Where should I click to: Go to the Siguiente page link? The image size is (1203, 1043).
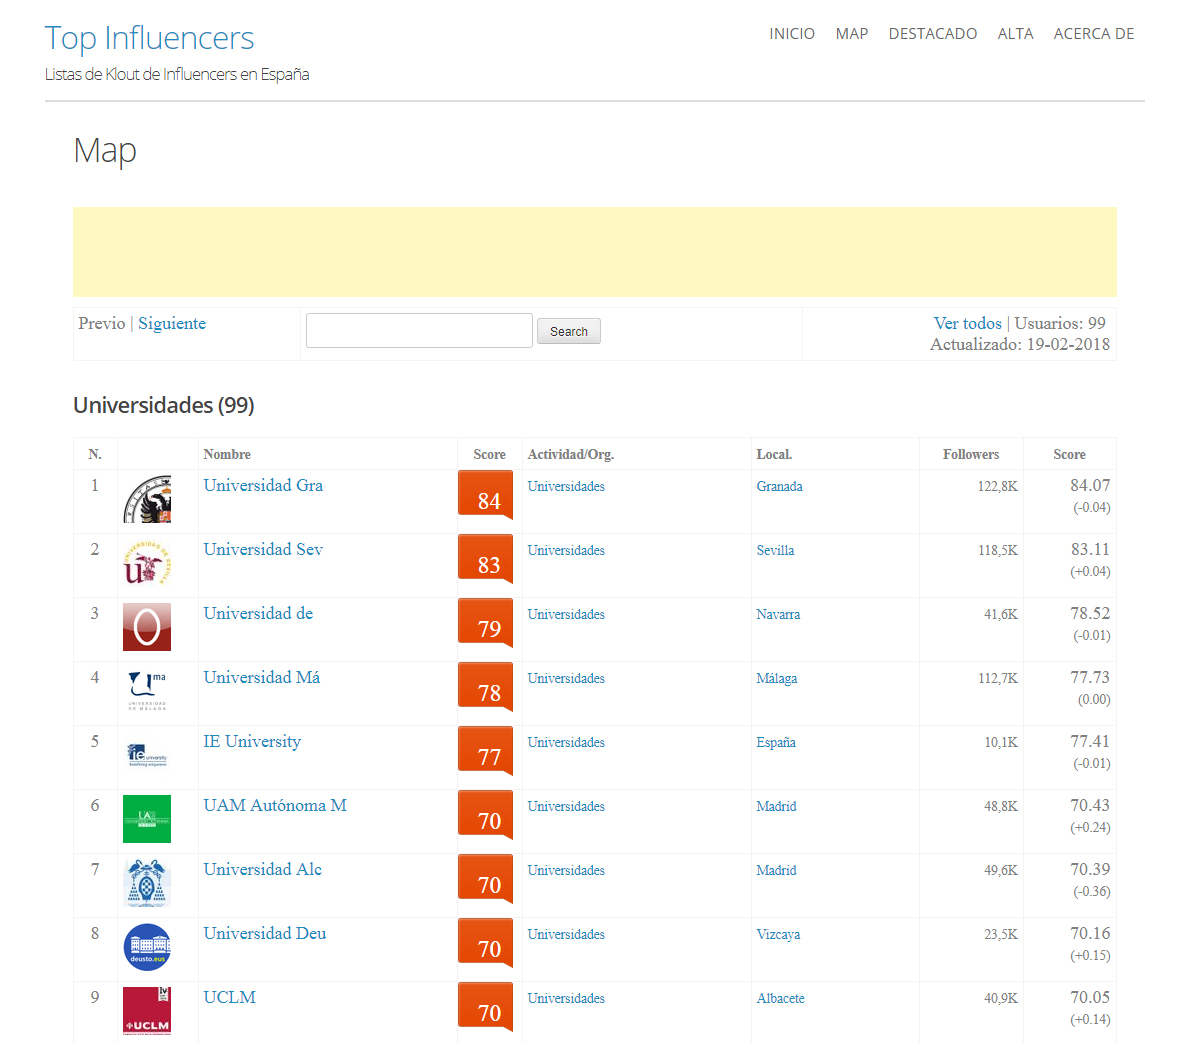tap(172, 323)
